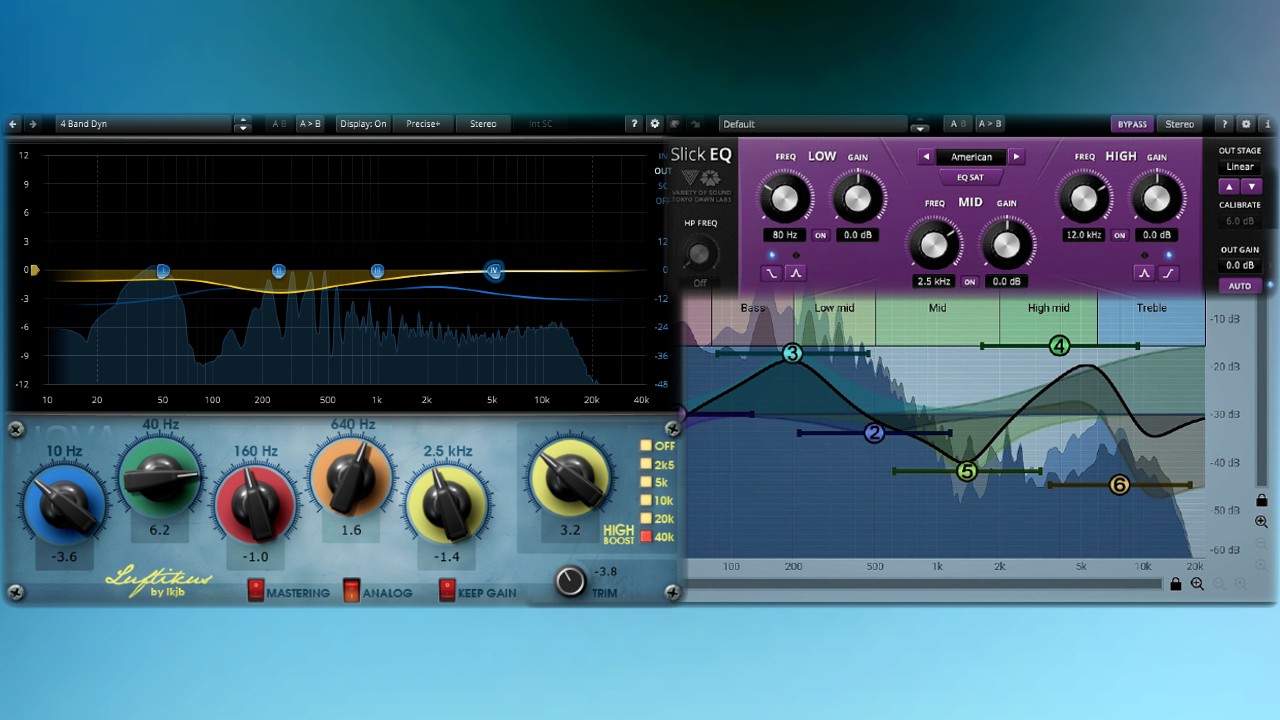Click the redo arrow in Nova toolbar
The height and width of the screenshot is (720, 1280).
(x=33, y=124)
